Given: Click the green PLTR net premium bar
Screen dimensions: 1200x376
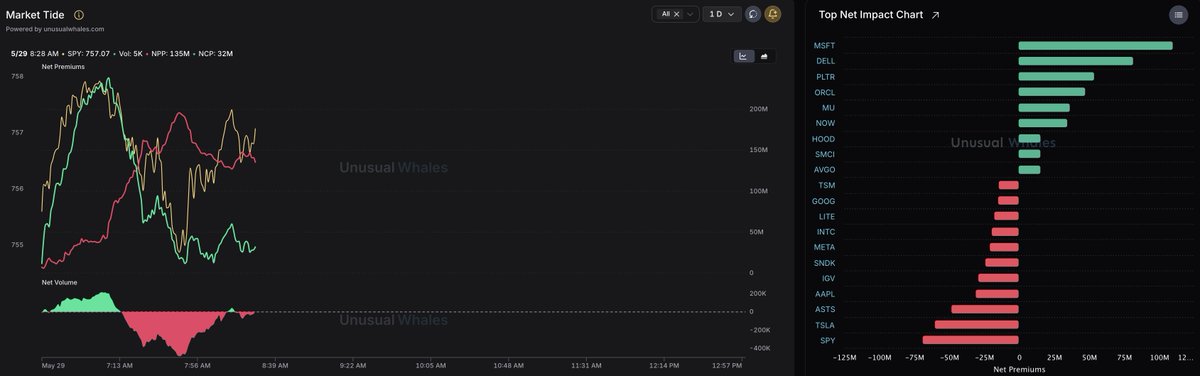Looking at the screenshot, I should 1056,77.
